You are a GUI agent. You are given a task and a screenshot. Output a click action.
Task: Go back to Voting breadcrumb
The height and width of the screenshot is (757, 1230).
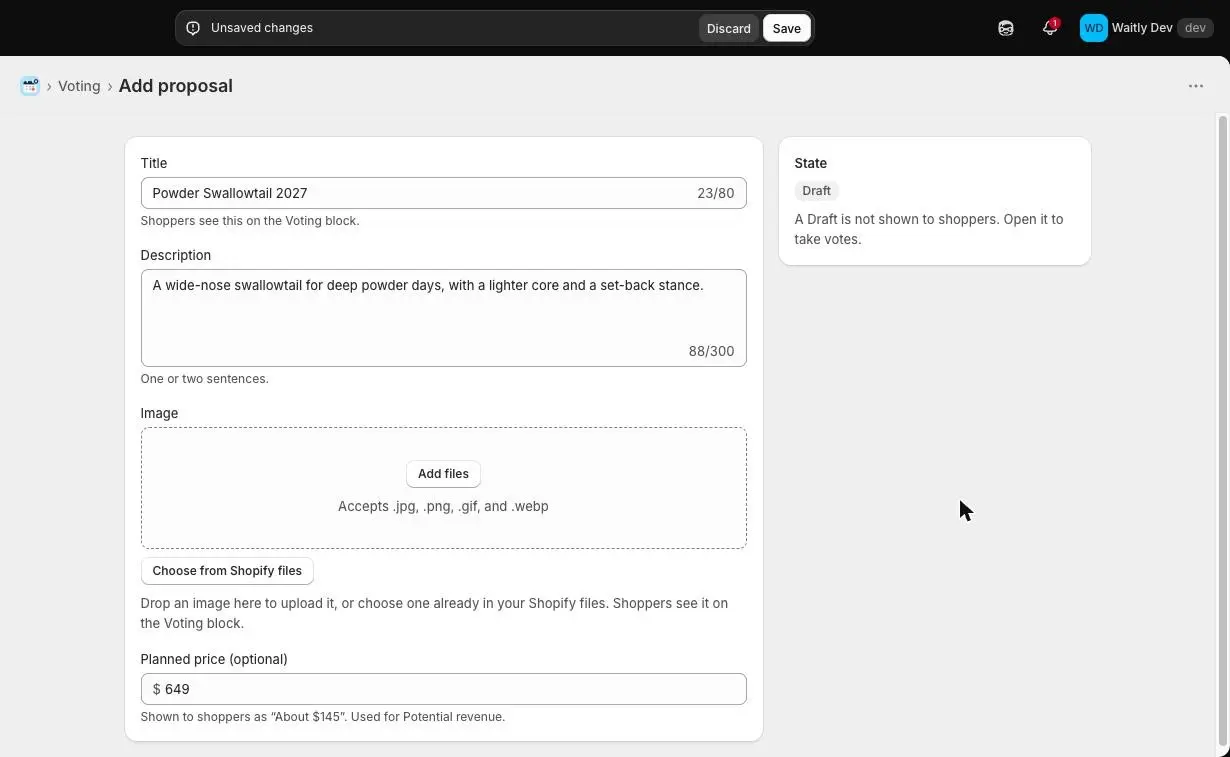pyautogui.click(x=79, y=86)
